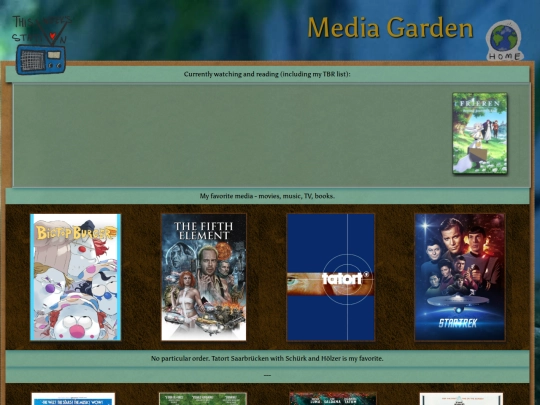Click the 'Currently watching and reading' heading
540x405 pixels.
[267, 74]
